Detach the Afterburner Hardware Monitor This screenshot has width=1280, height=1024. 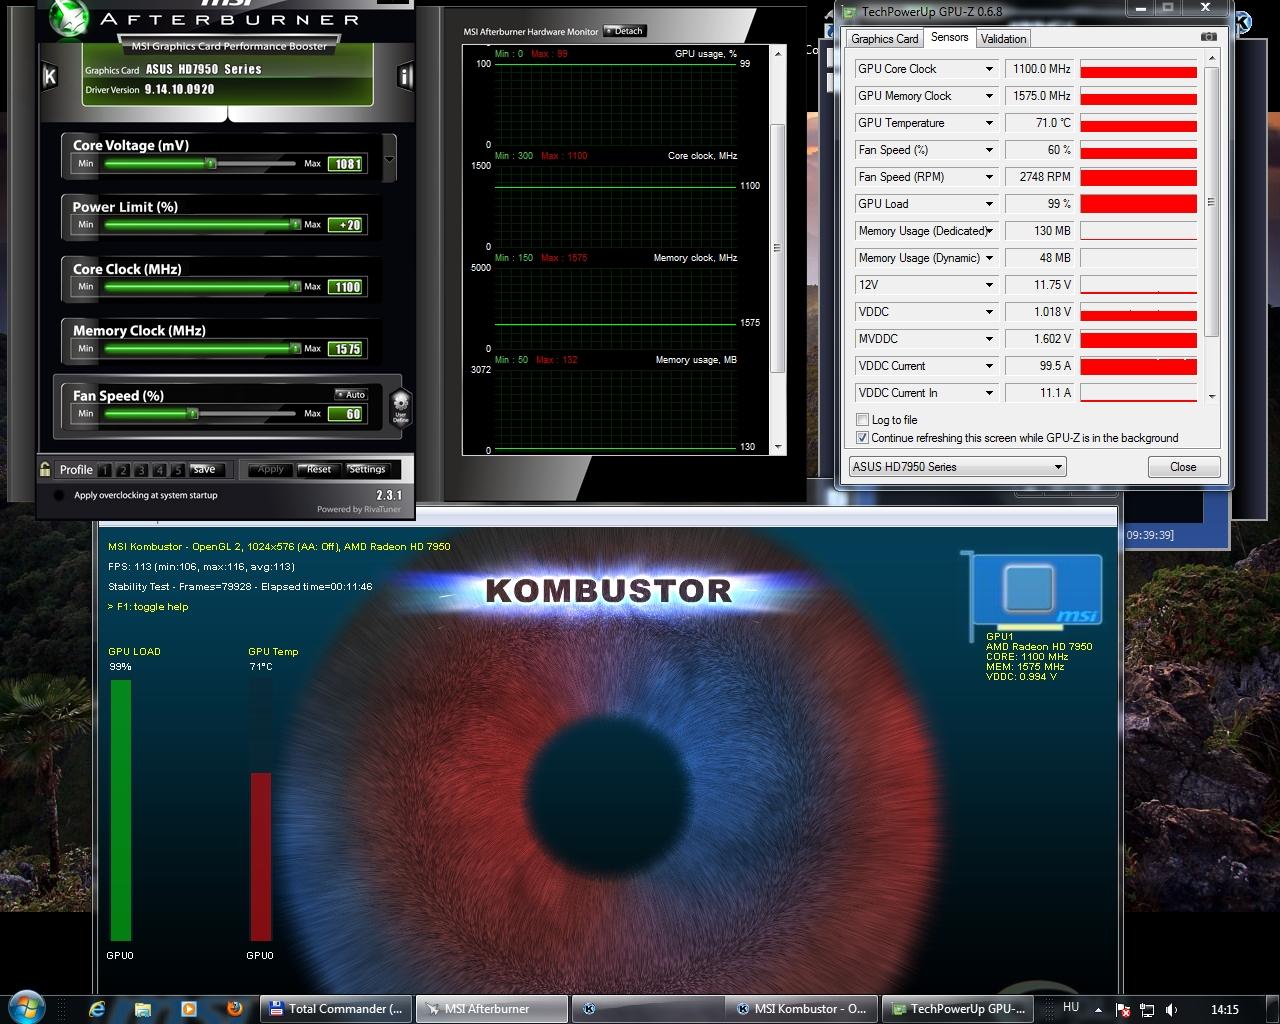[624, 31]
